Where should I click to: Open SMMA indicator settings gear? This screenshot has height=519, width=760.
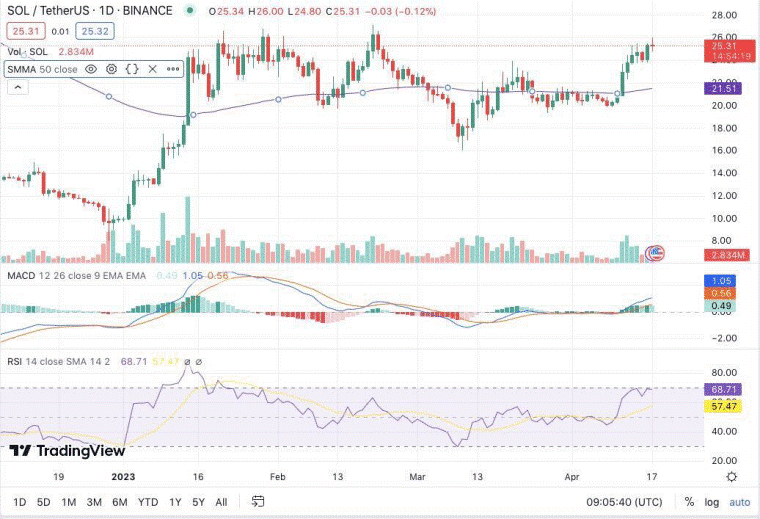(x=111, y=69)
